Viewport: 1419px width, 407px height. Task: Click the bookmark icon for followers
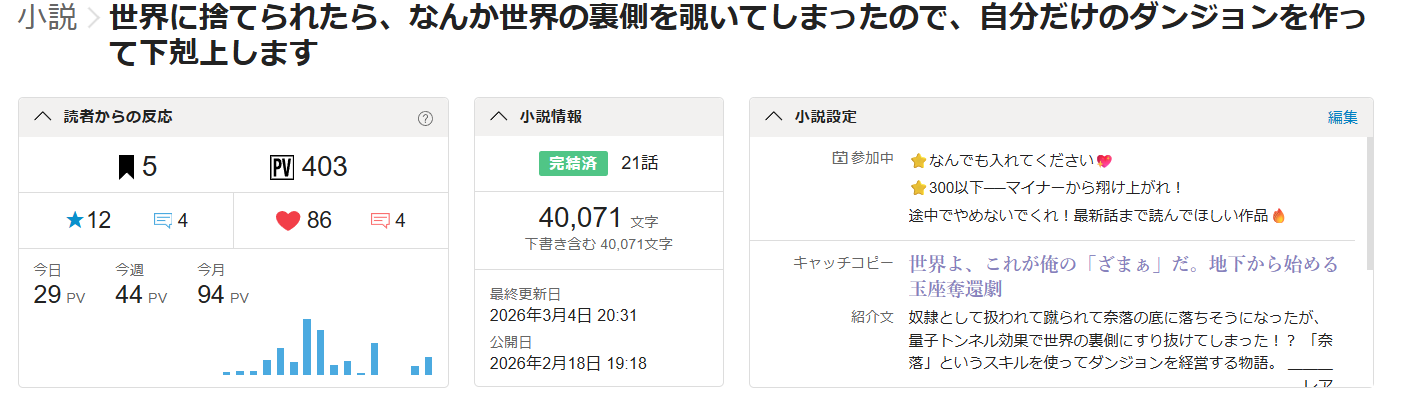tap(126, 167)
